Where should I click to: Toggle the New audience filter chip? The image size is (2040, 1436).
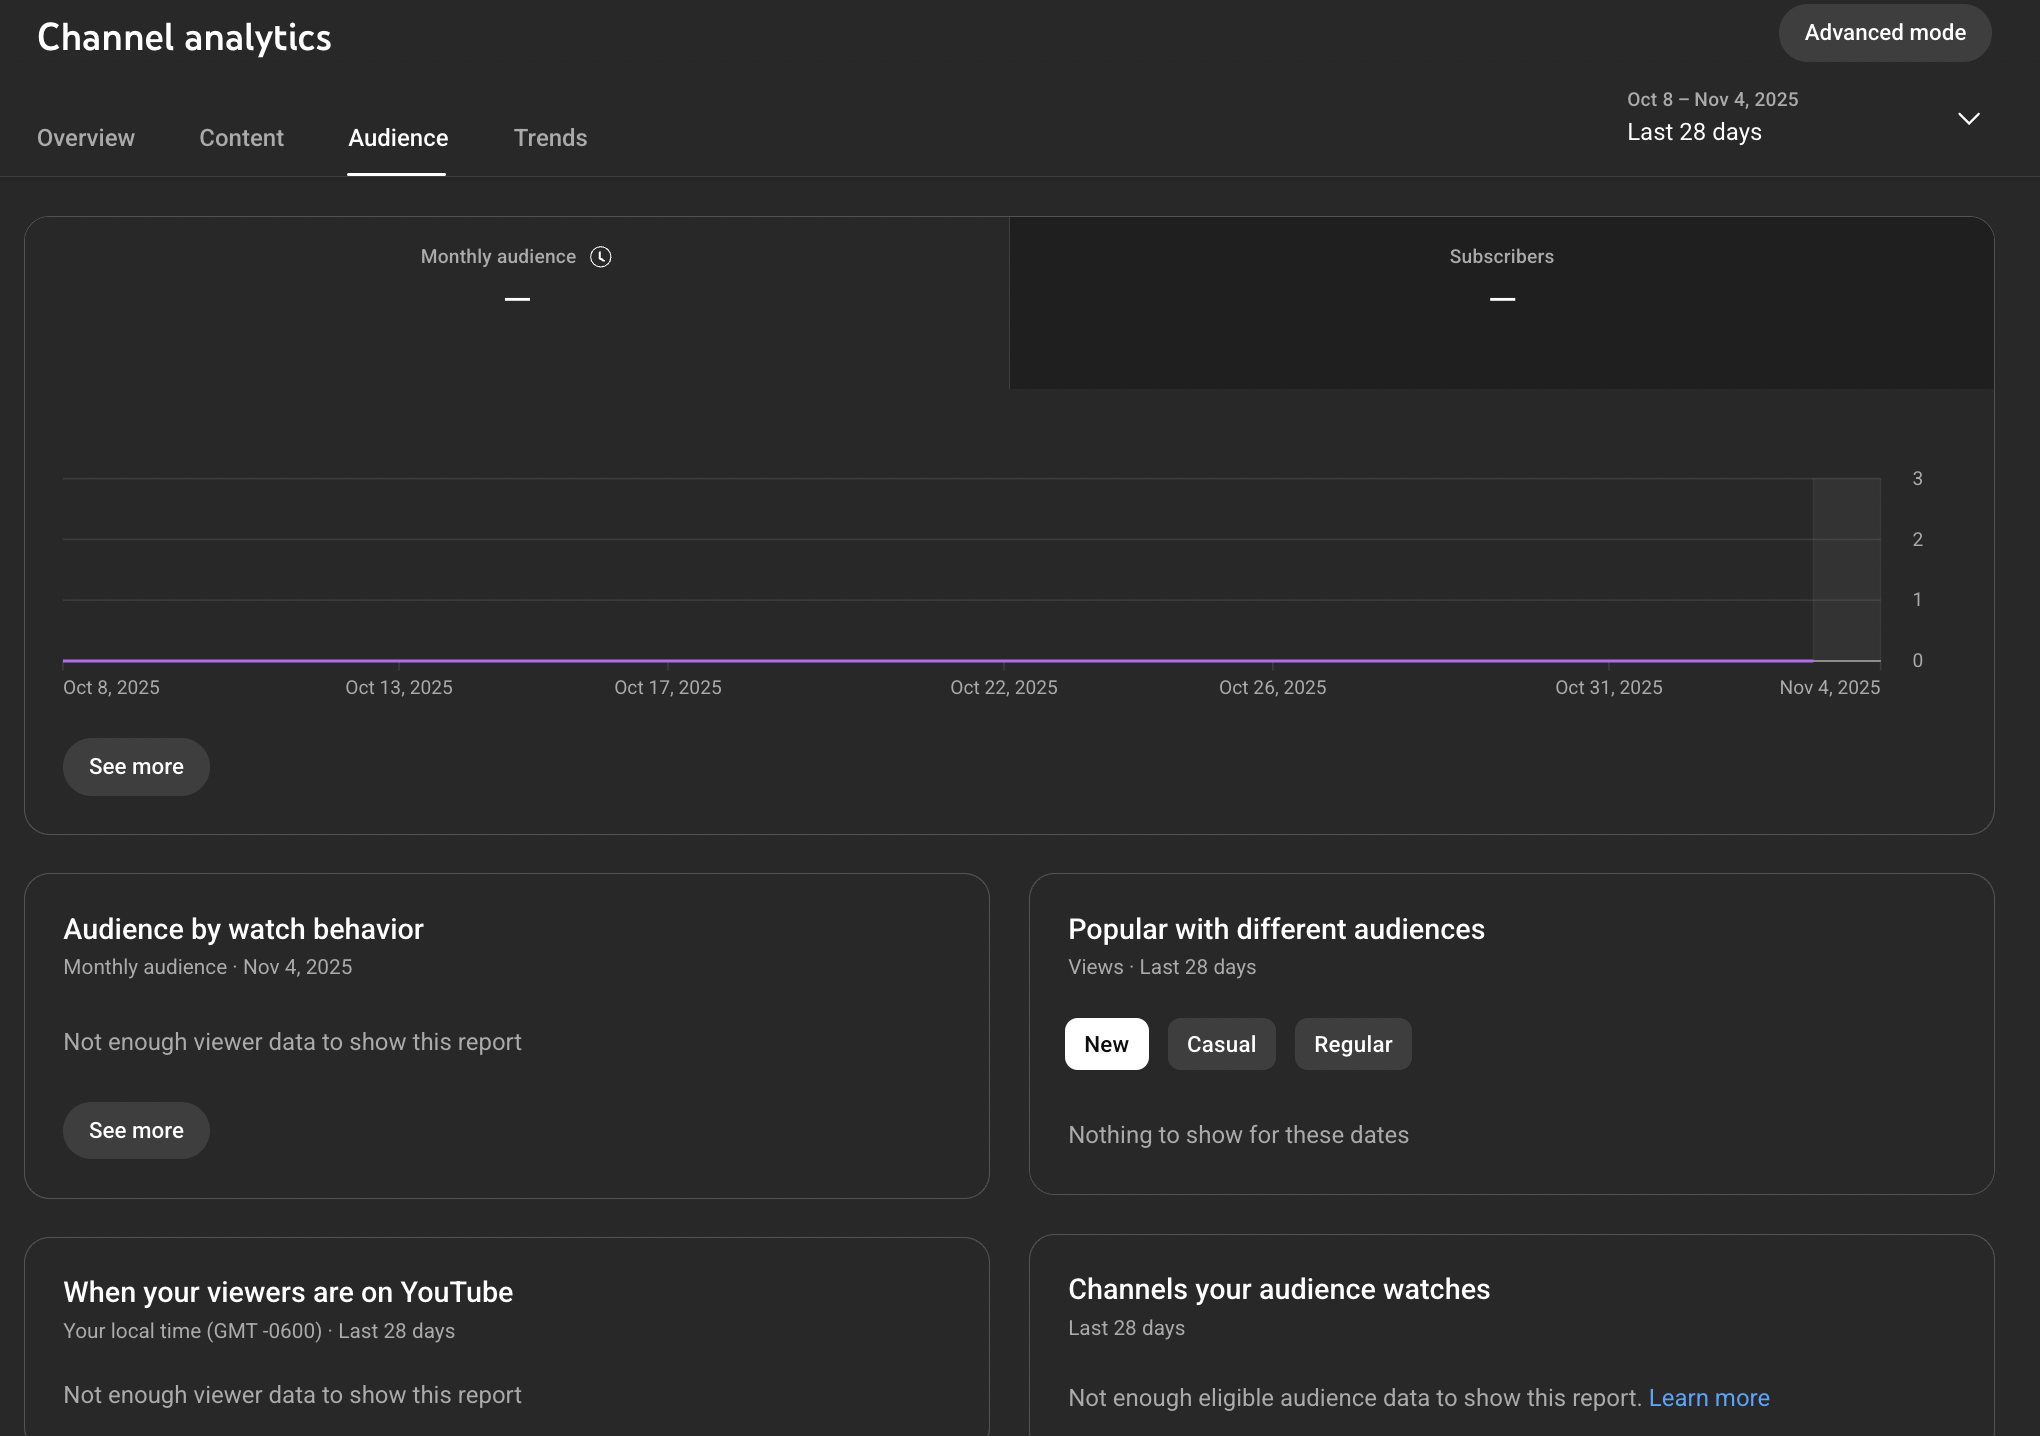(x=1106, y=1044)
